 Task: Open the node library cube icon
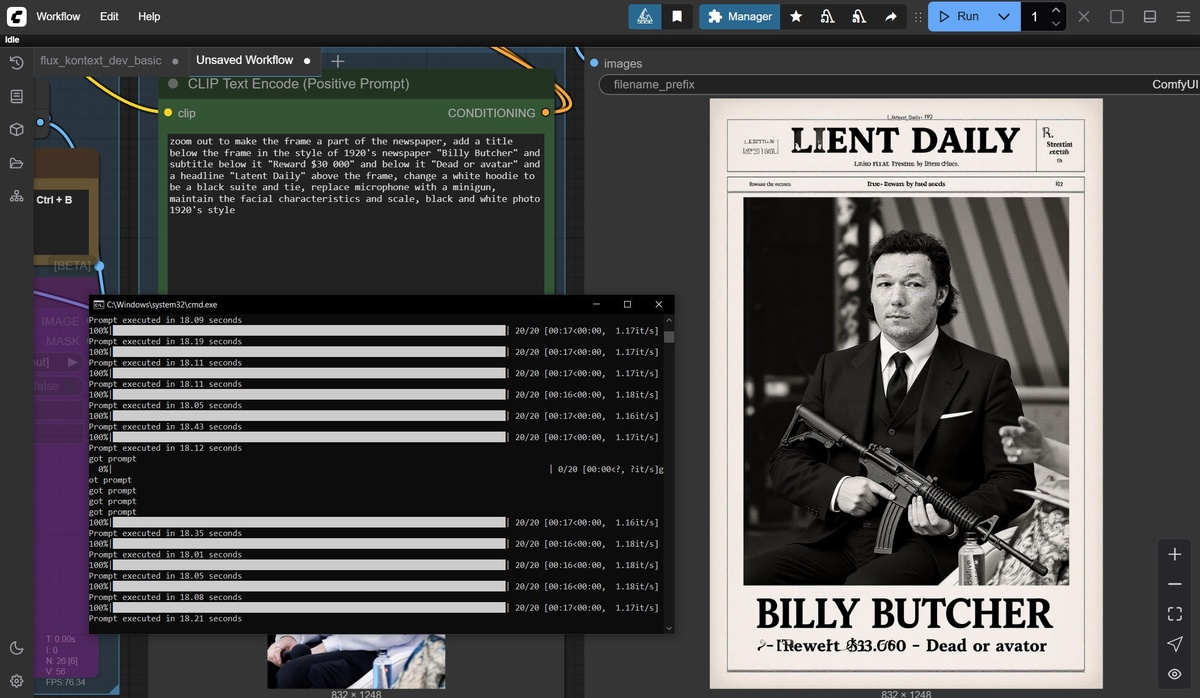click(16, 129)
